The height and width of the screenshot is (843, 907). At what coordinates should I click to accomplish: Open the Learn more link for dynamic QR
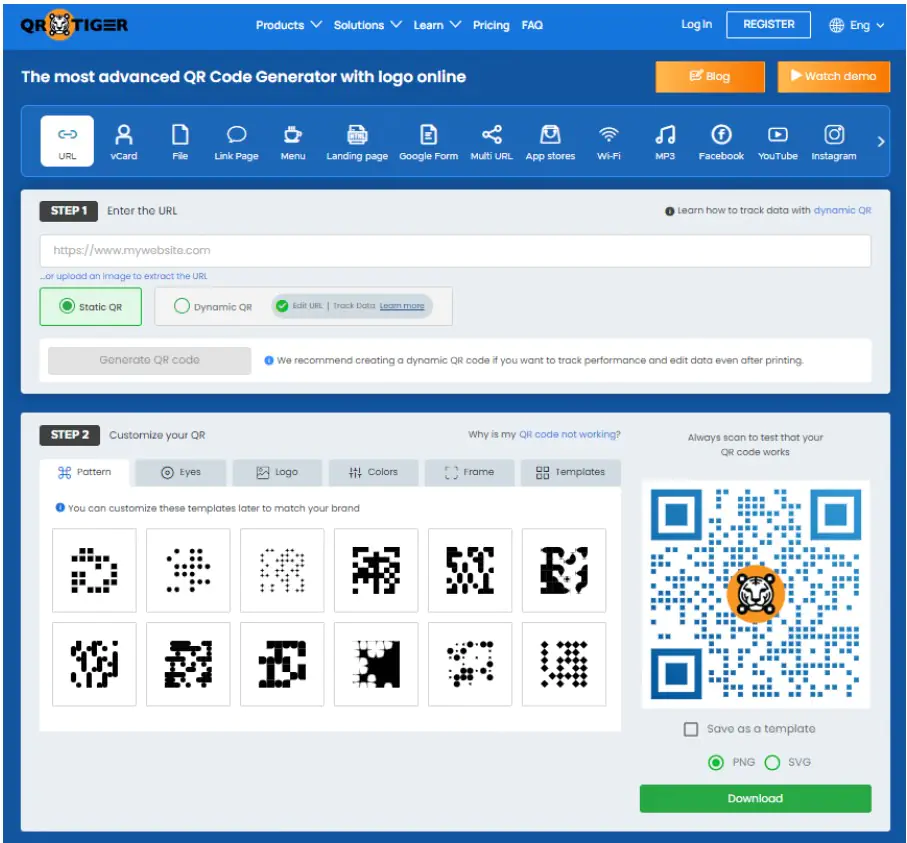[402, 305]
